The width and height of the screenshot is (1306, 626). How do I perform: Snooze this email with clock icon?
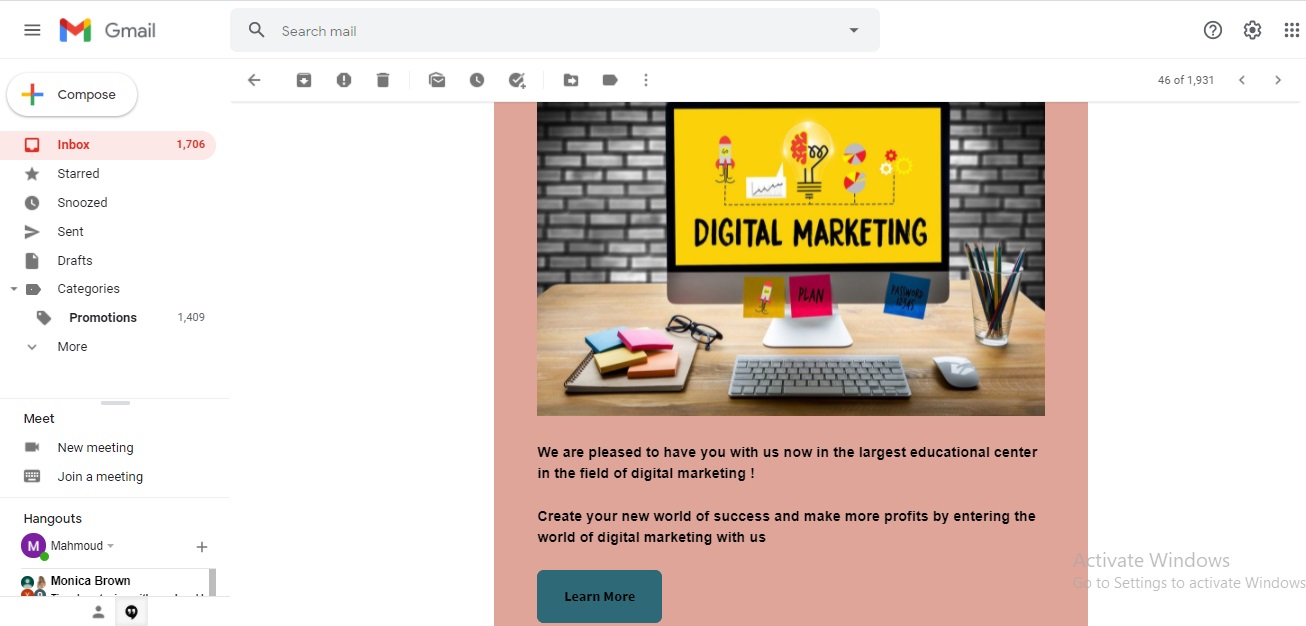click(x=477, y=80)
